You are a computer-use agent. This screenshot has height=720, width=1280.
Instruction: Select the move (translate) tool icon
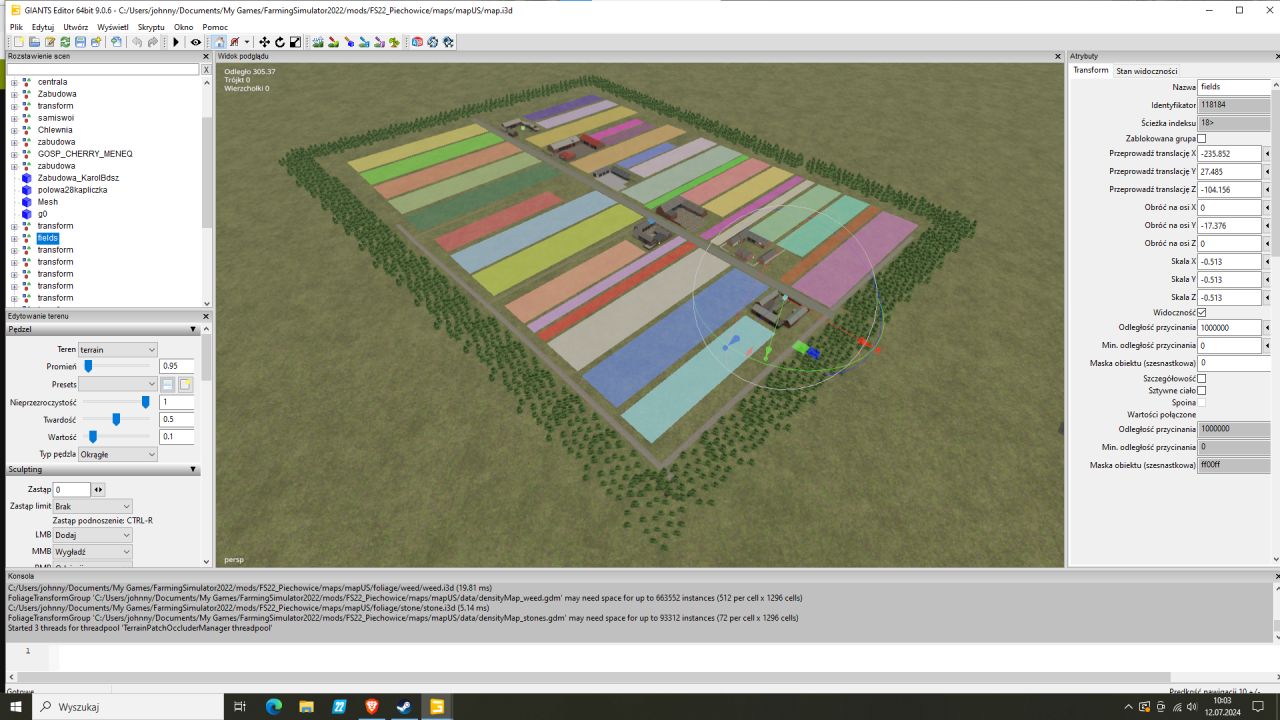264,42
